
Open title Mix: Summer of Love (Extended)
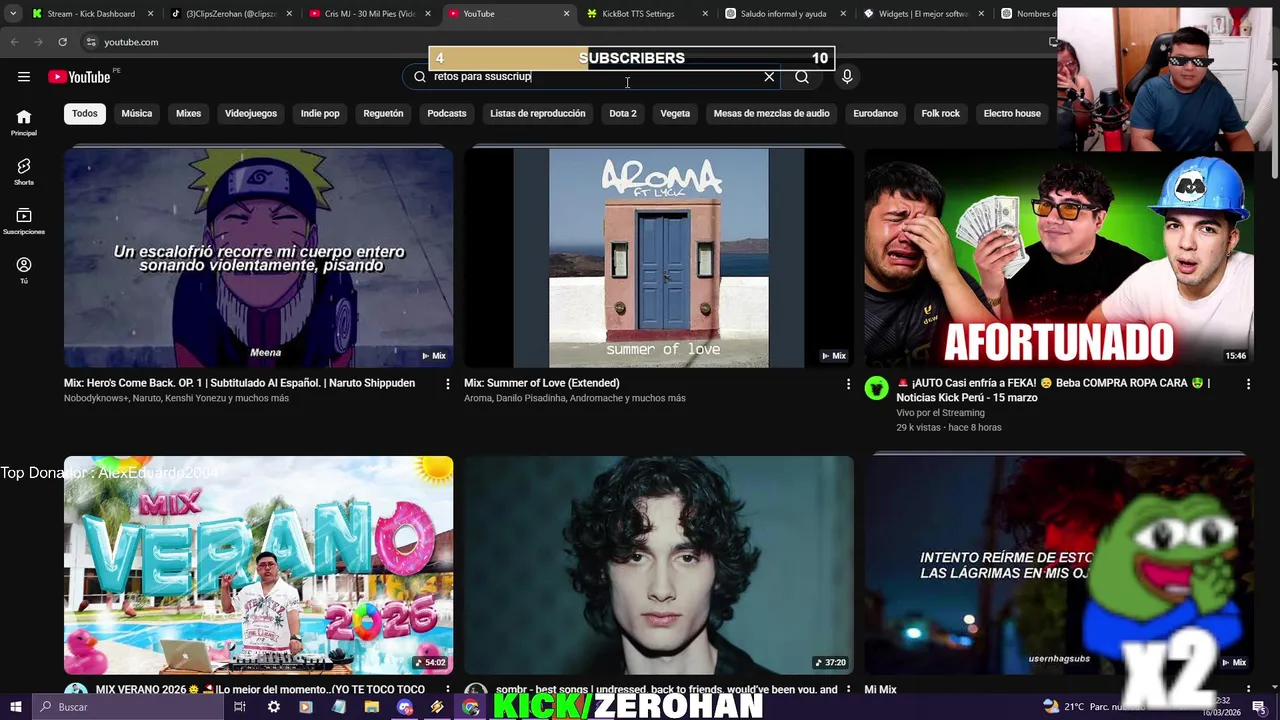(x=542, y=383)
